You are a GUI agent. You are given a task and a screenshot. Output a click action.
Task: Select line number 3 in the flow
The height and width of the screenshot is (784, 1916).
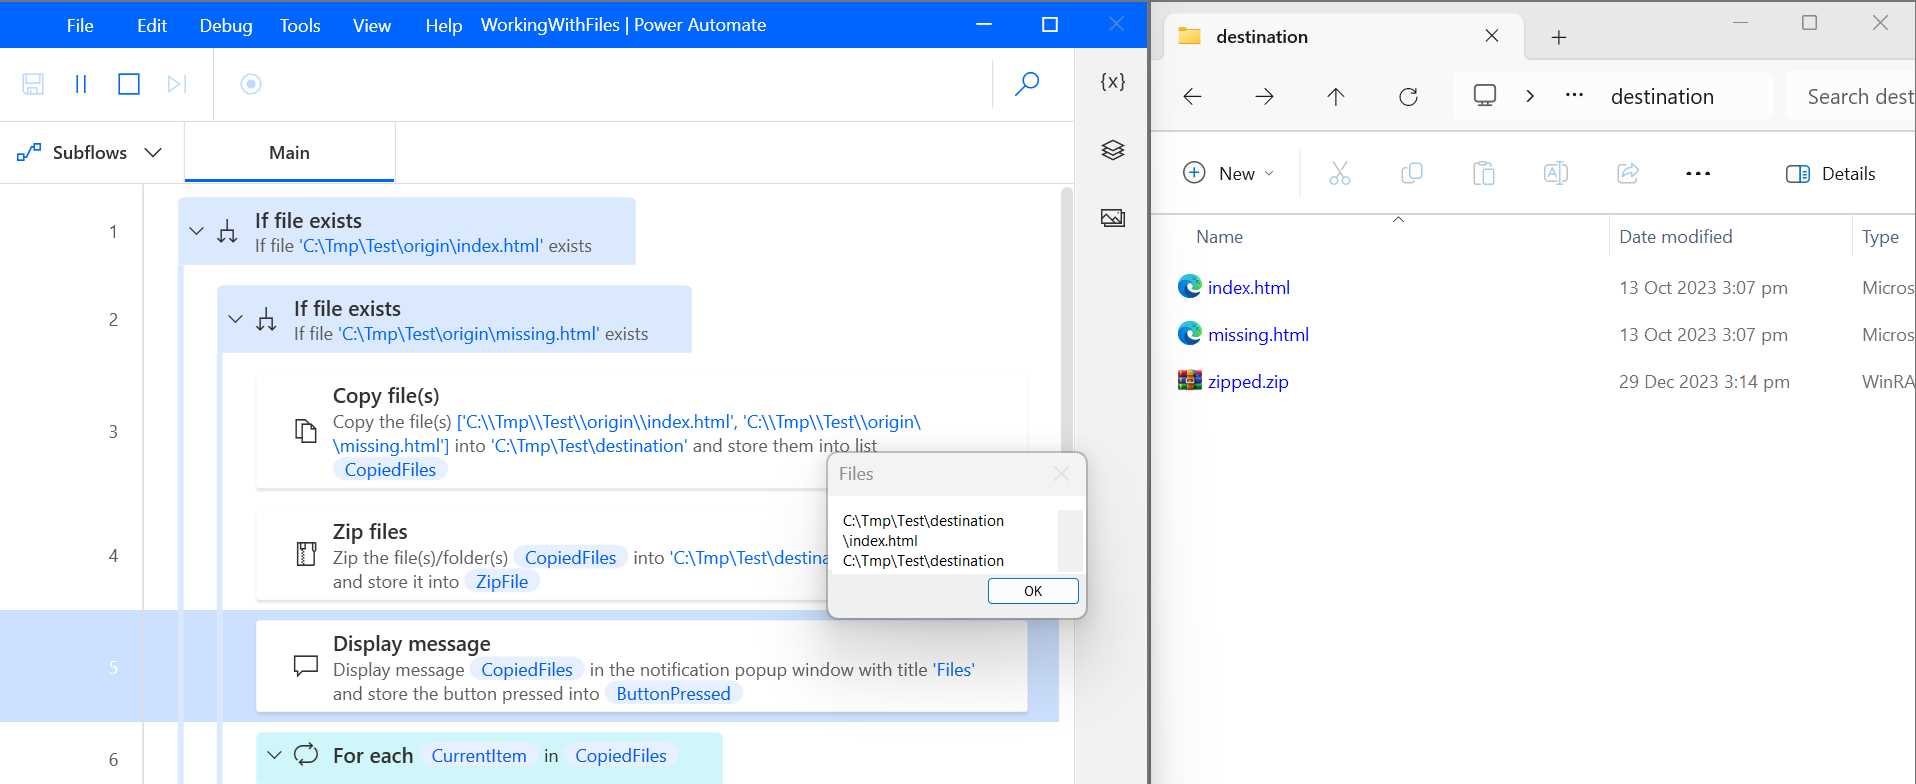tap(113, 432)
